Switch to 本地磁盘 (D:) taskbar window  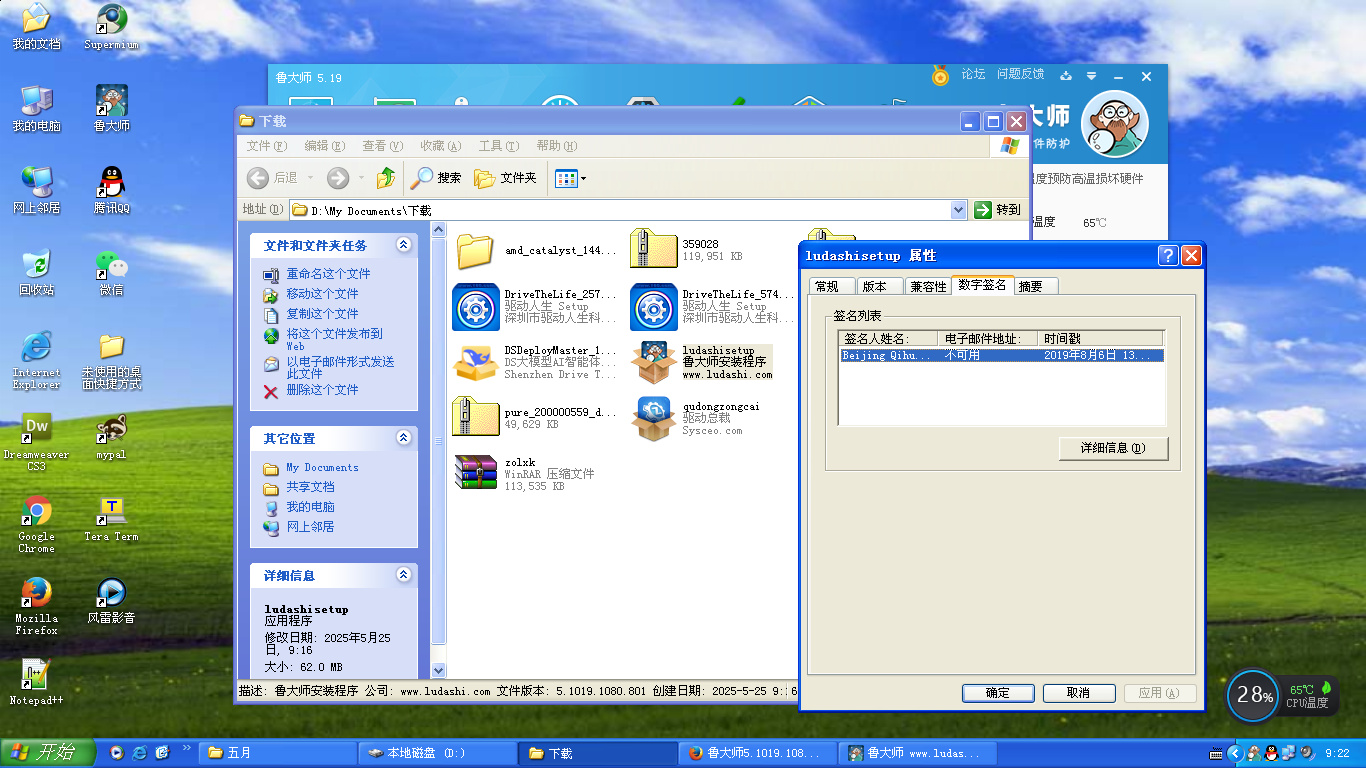[437, 753]
